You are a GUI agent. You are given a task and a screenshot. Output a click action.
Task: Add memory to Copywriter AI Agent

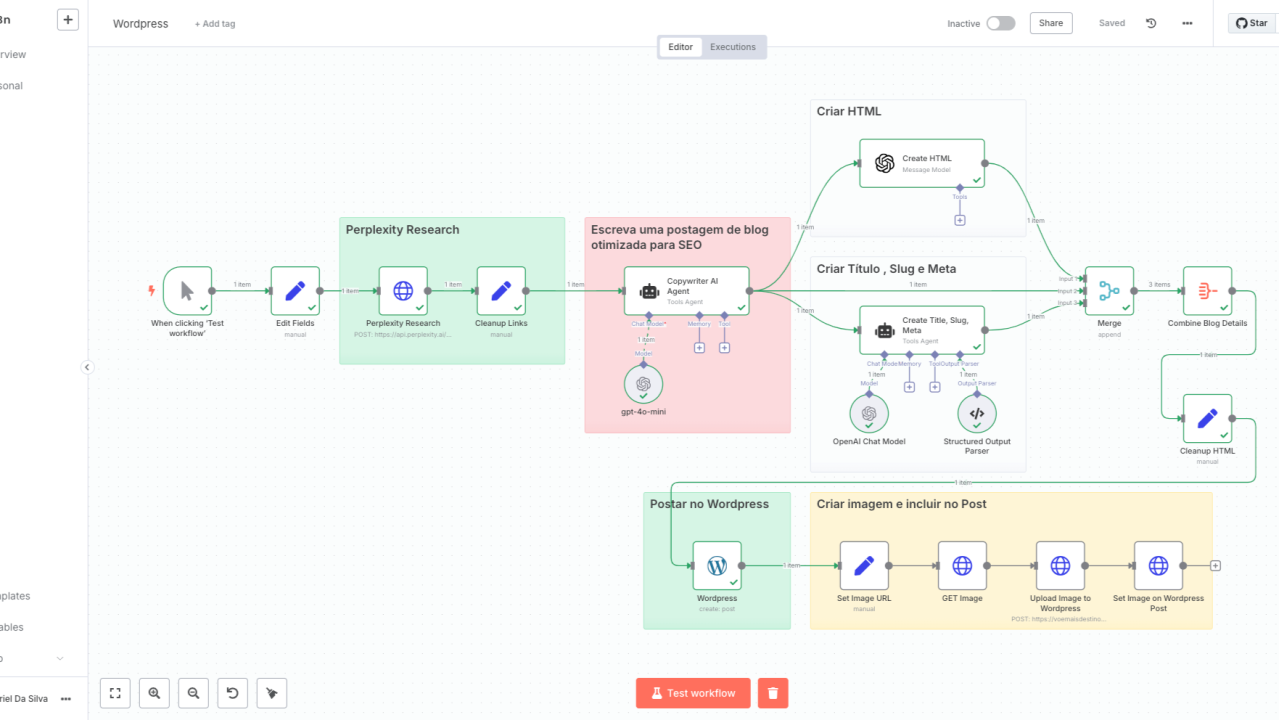pyautogui.click(x=699, y=348)
